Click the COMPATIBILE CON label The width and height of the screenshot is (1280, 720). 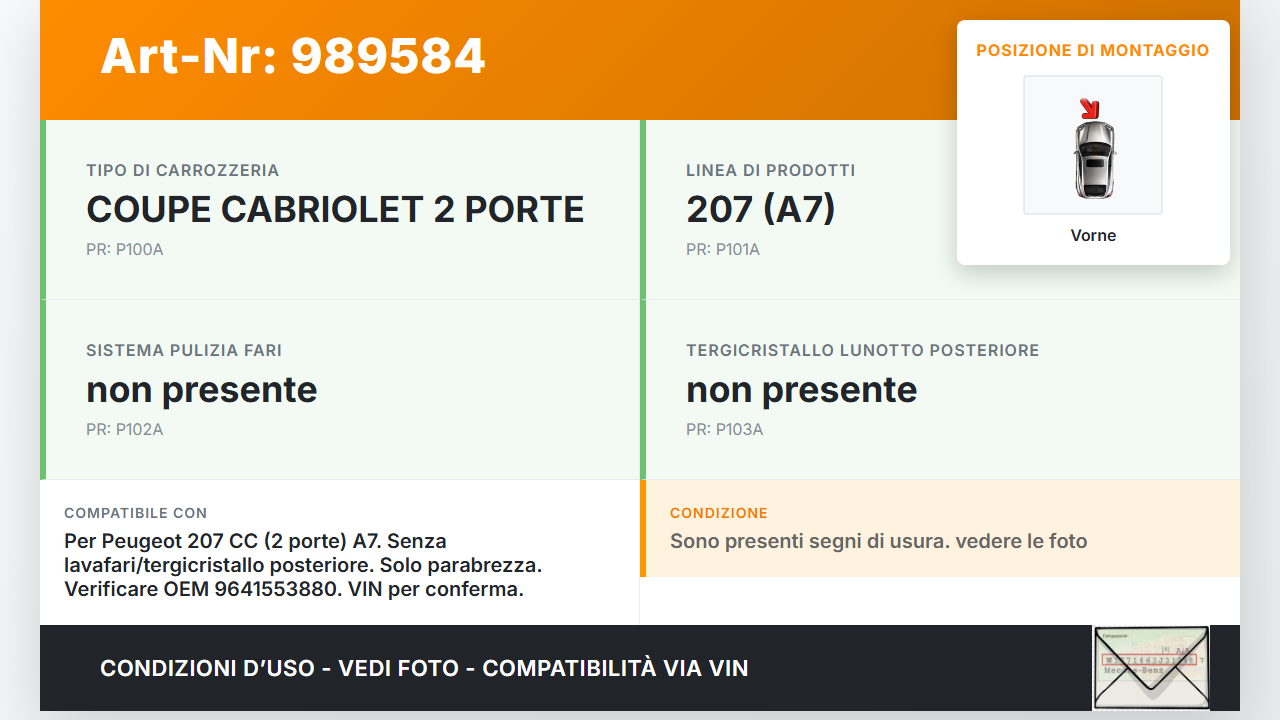[x=136, y=513]
